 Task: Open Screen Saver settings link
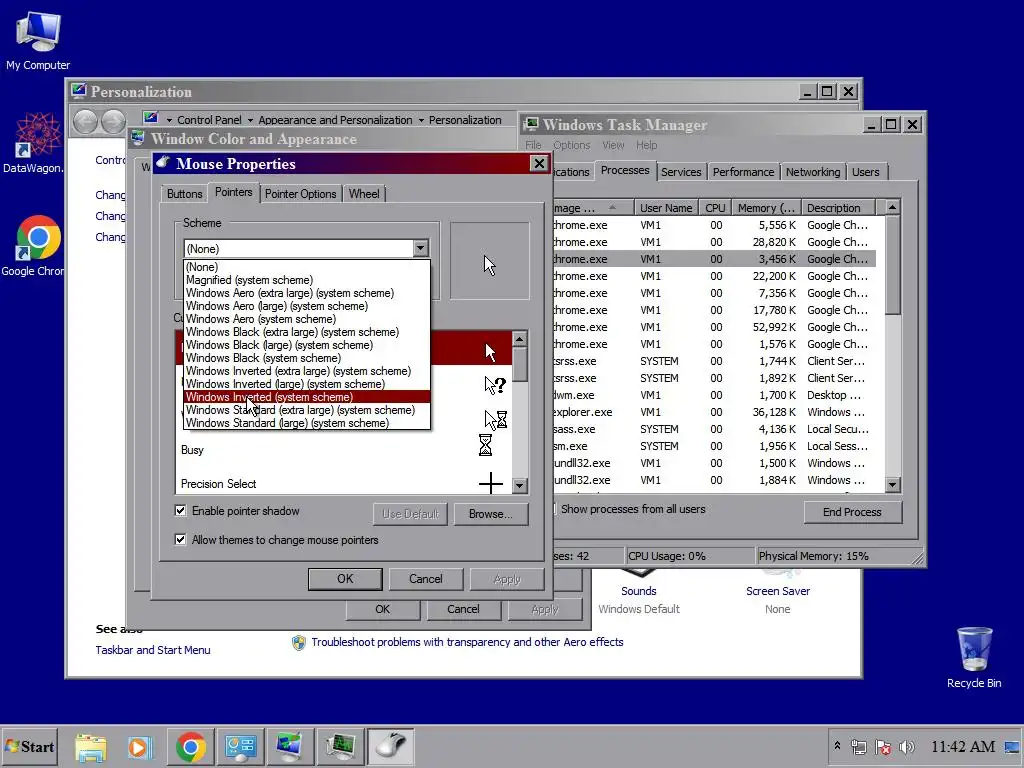point(778,591)
